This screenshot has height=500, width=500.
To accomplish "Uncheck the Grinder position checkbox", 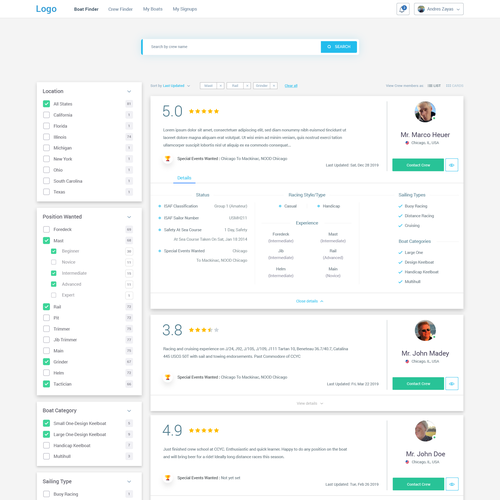I will (x=46, y=362).
